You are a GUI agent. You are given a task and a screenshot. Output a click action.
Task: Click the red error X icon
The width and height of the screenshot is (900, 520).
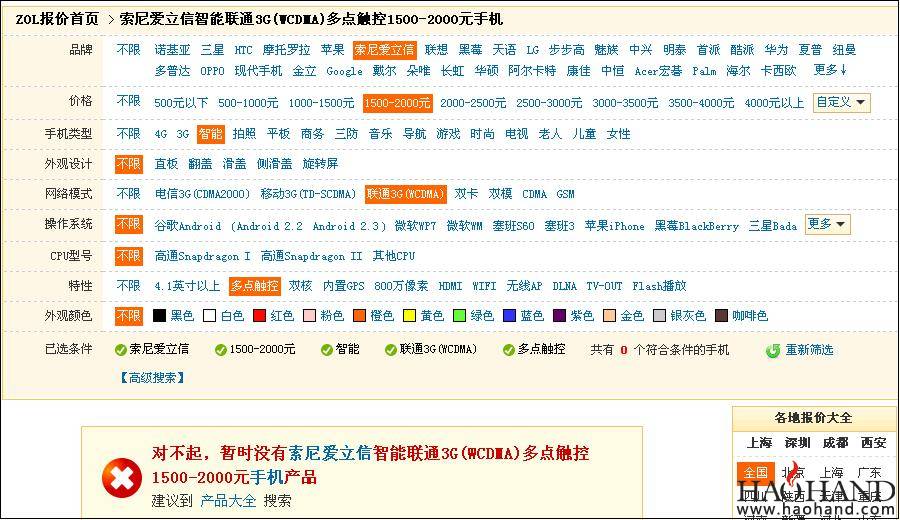point(122,478)
